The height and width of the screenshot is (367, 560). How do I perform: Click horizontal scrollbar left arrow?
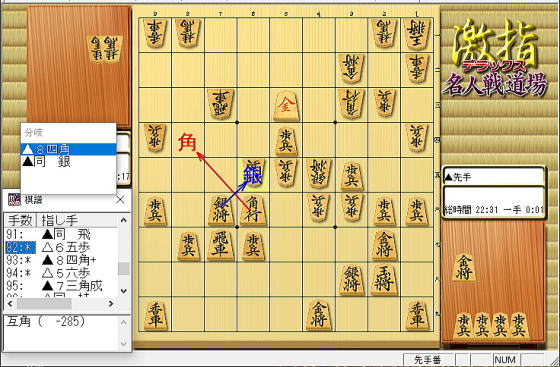pyautogui.click(x=10, y=304)
